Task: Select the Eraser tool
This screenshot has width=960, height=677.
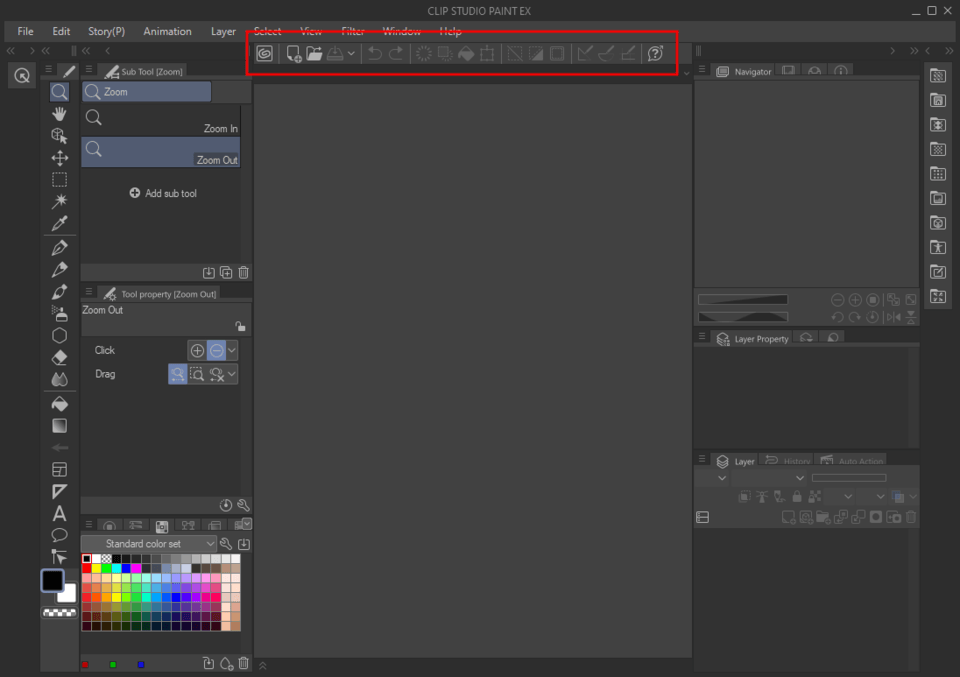Action: tap(59, 357)
